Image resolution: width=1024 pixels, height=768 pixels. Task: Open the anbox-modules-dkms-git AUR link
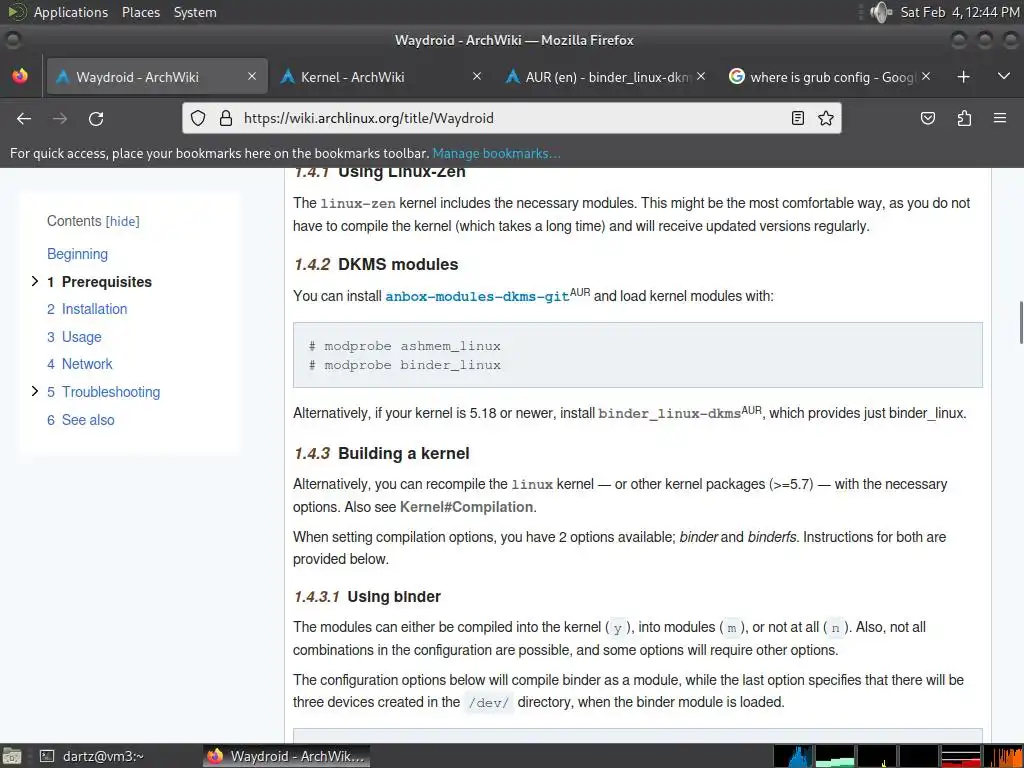click(477, 296)
